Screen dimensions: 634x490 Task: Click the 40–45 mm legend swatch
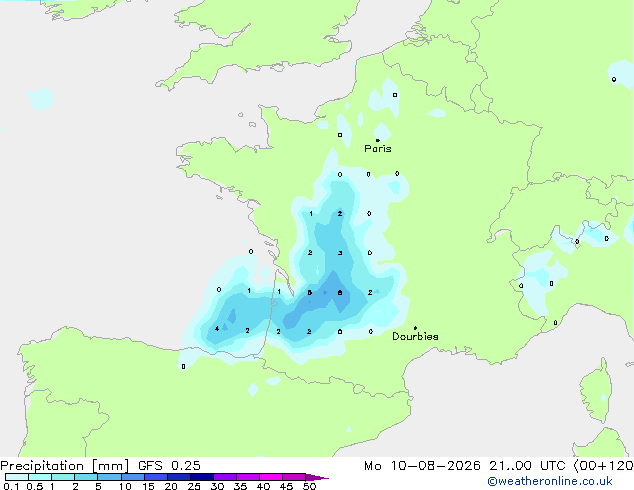pos(271,477)
